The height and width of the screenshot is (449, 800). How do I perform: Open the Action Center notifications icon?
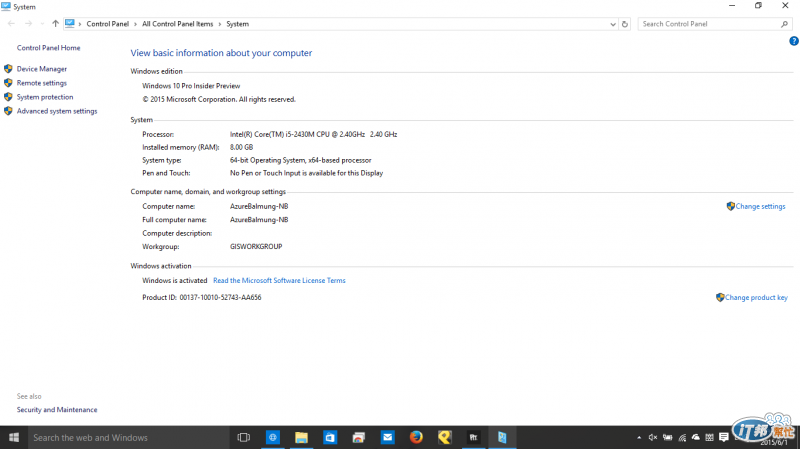click(x=723, y=437)
